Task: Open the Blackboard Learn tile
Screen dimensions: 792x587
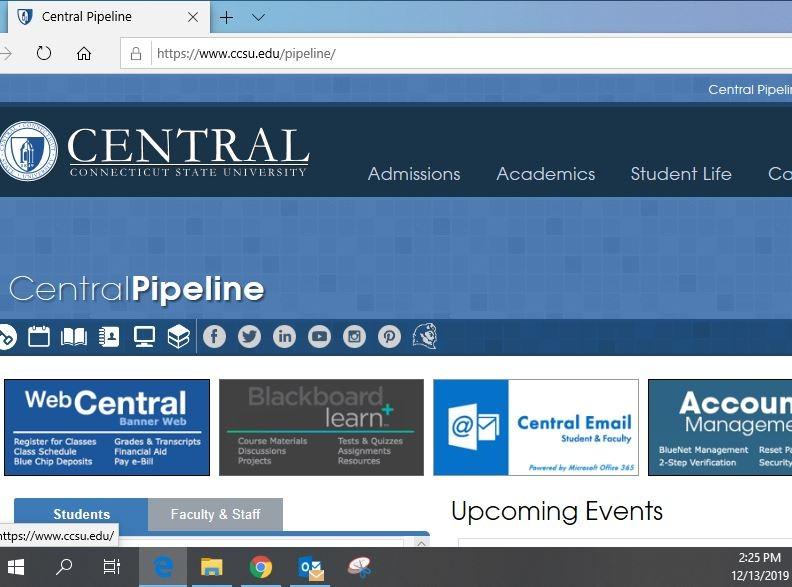Action: pyautogui.click(x=321, y=427)
